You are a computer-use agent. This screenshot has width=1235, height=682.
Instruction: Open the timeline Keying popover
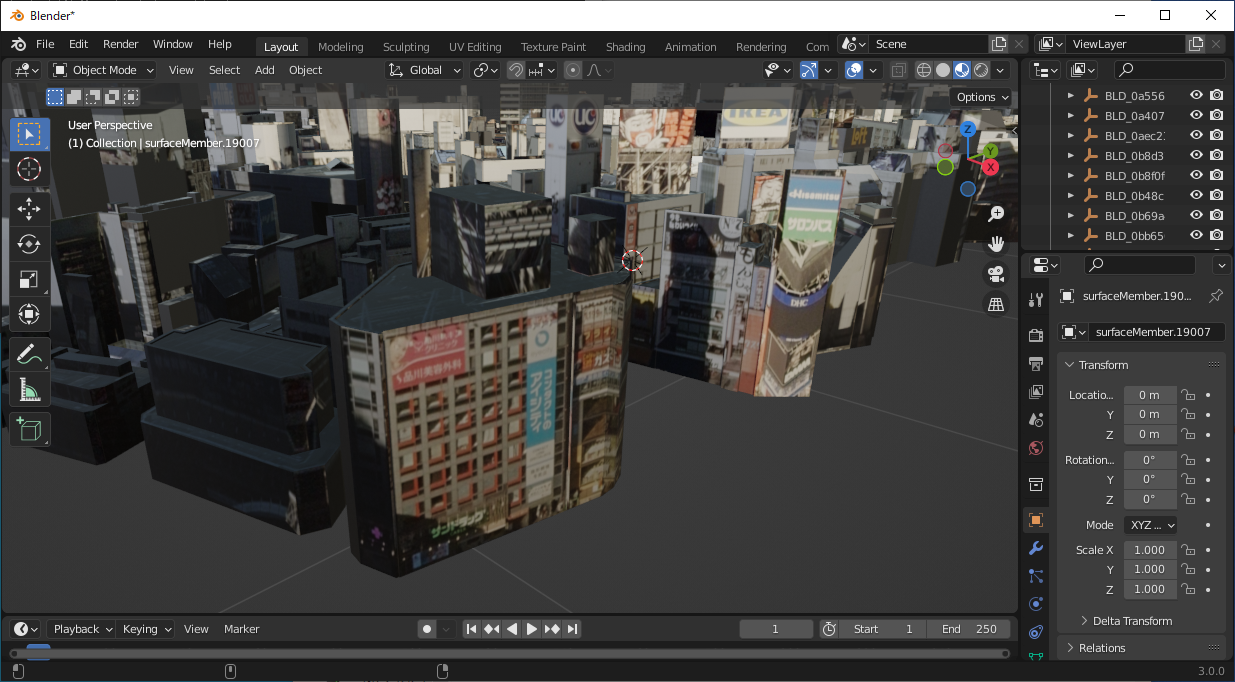(x=146, y=629)
